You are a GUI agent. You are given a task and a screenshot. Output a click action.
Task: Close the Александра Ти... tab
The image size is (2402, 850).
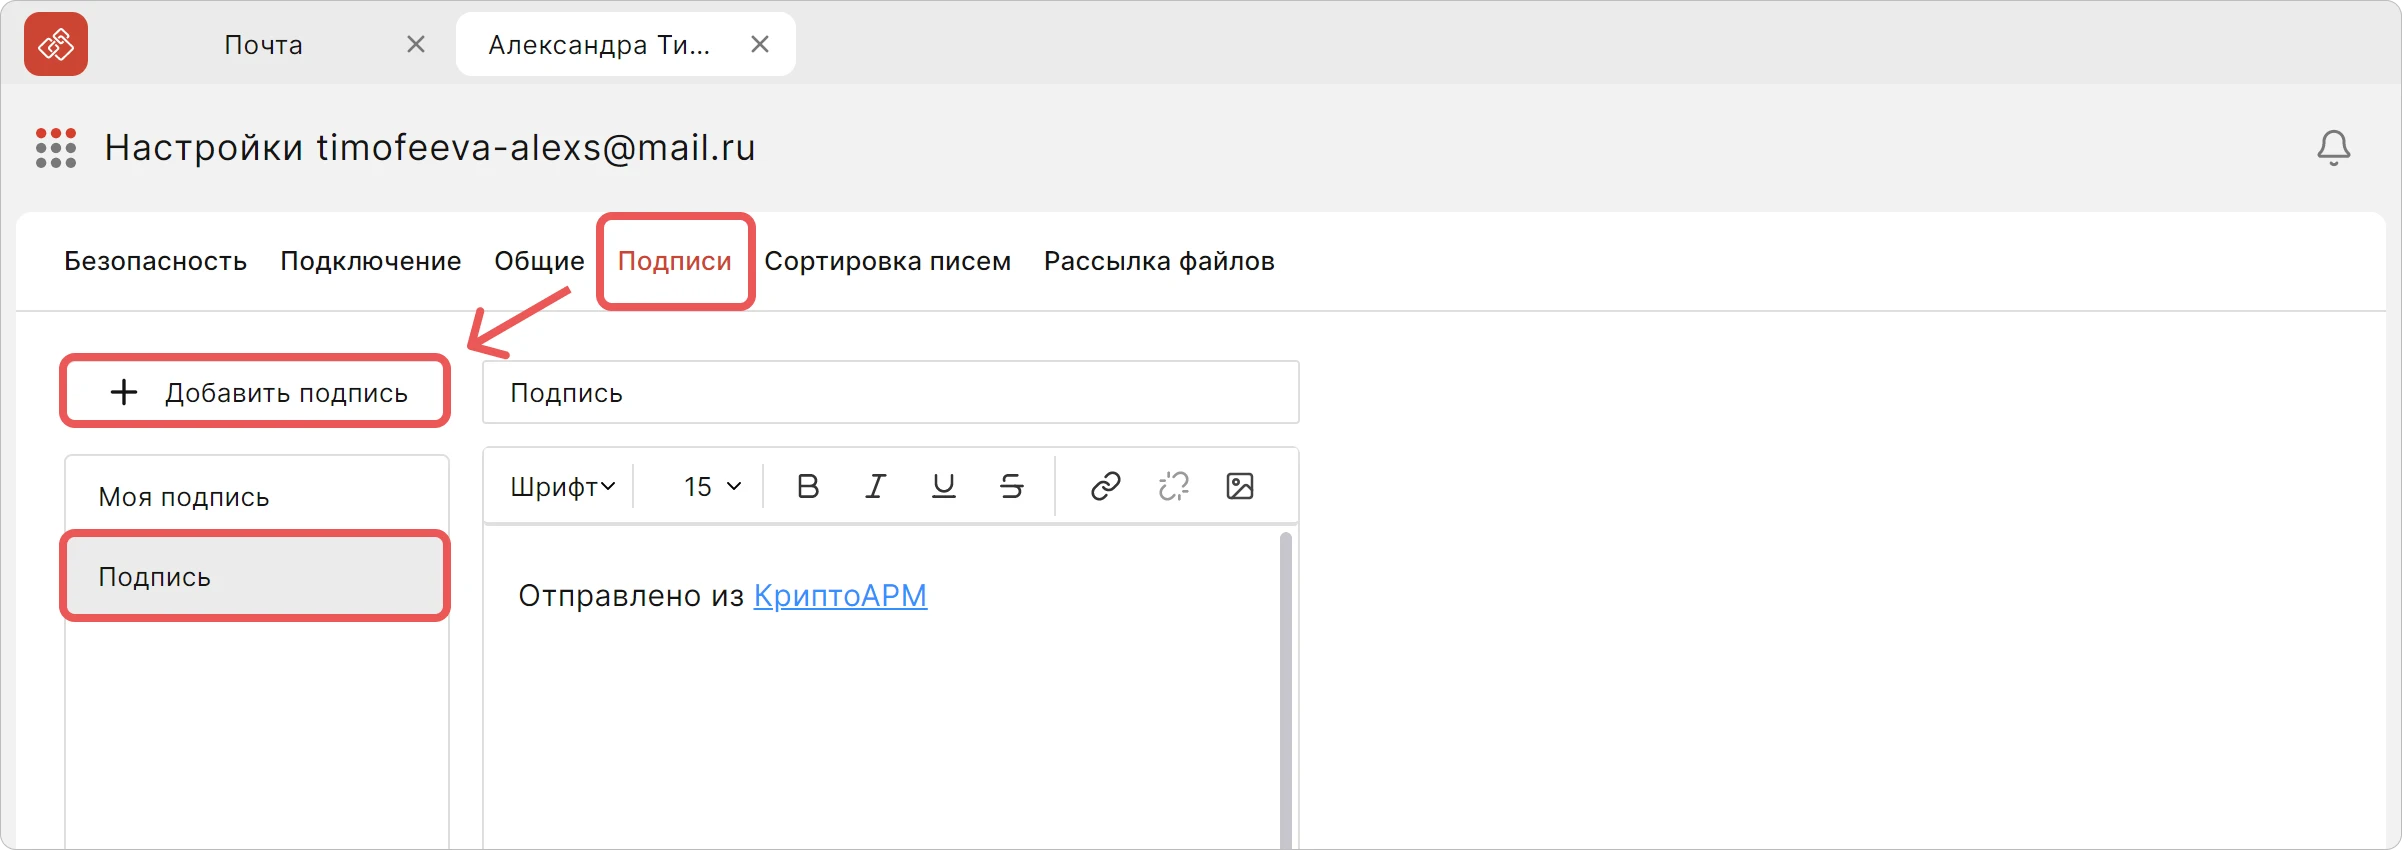point(760,44)
